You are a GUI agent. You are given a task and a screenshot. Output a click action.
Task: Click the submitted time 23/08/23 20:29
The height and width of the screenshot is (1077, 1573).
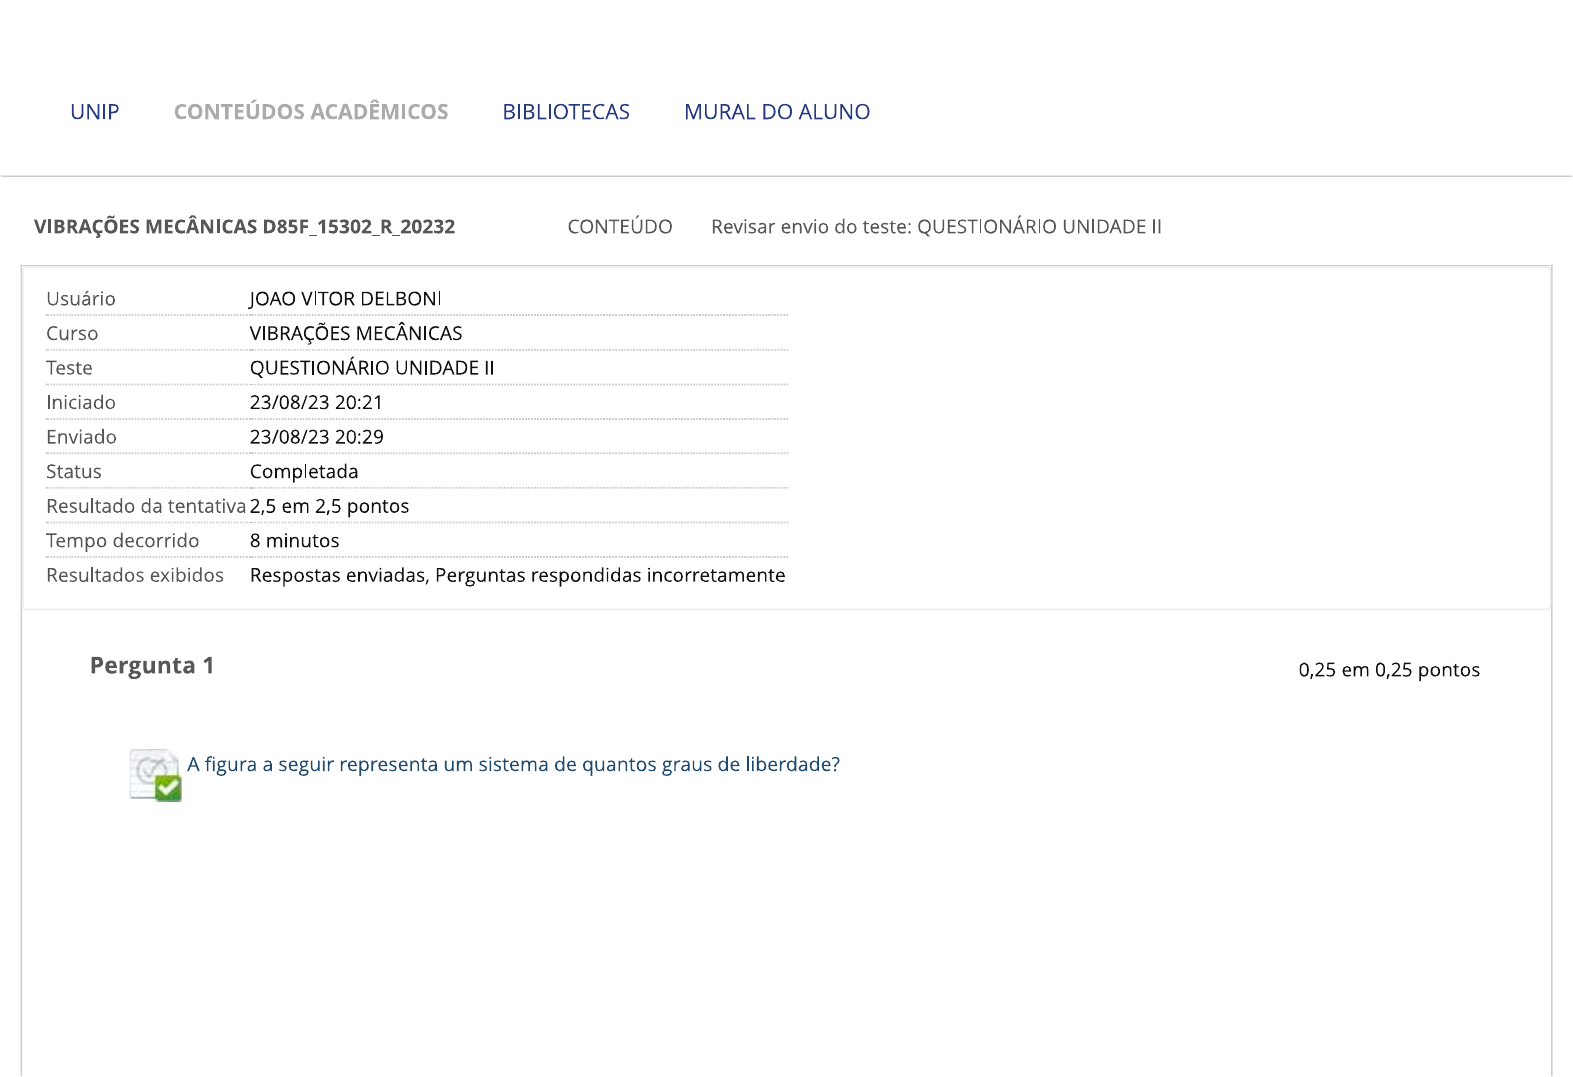[x=316, y=437]
